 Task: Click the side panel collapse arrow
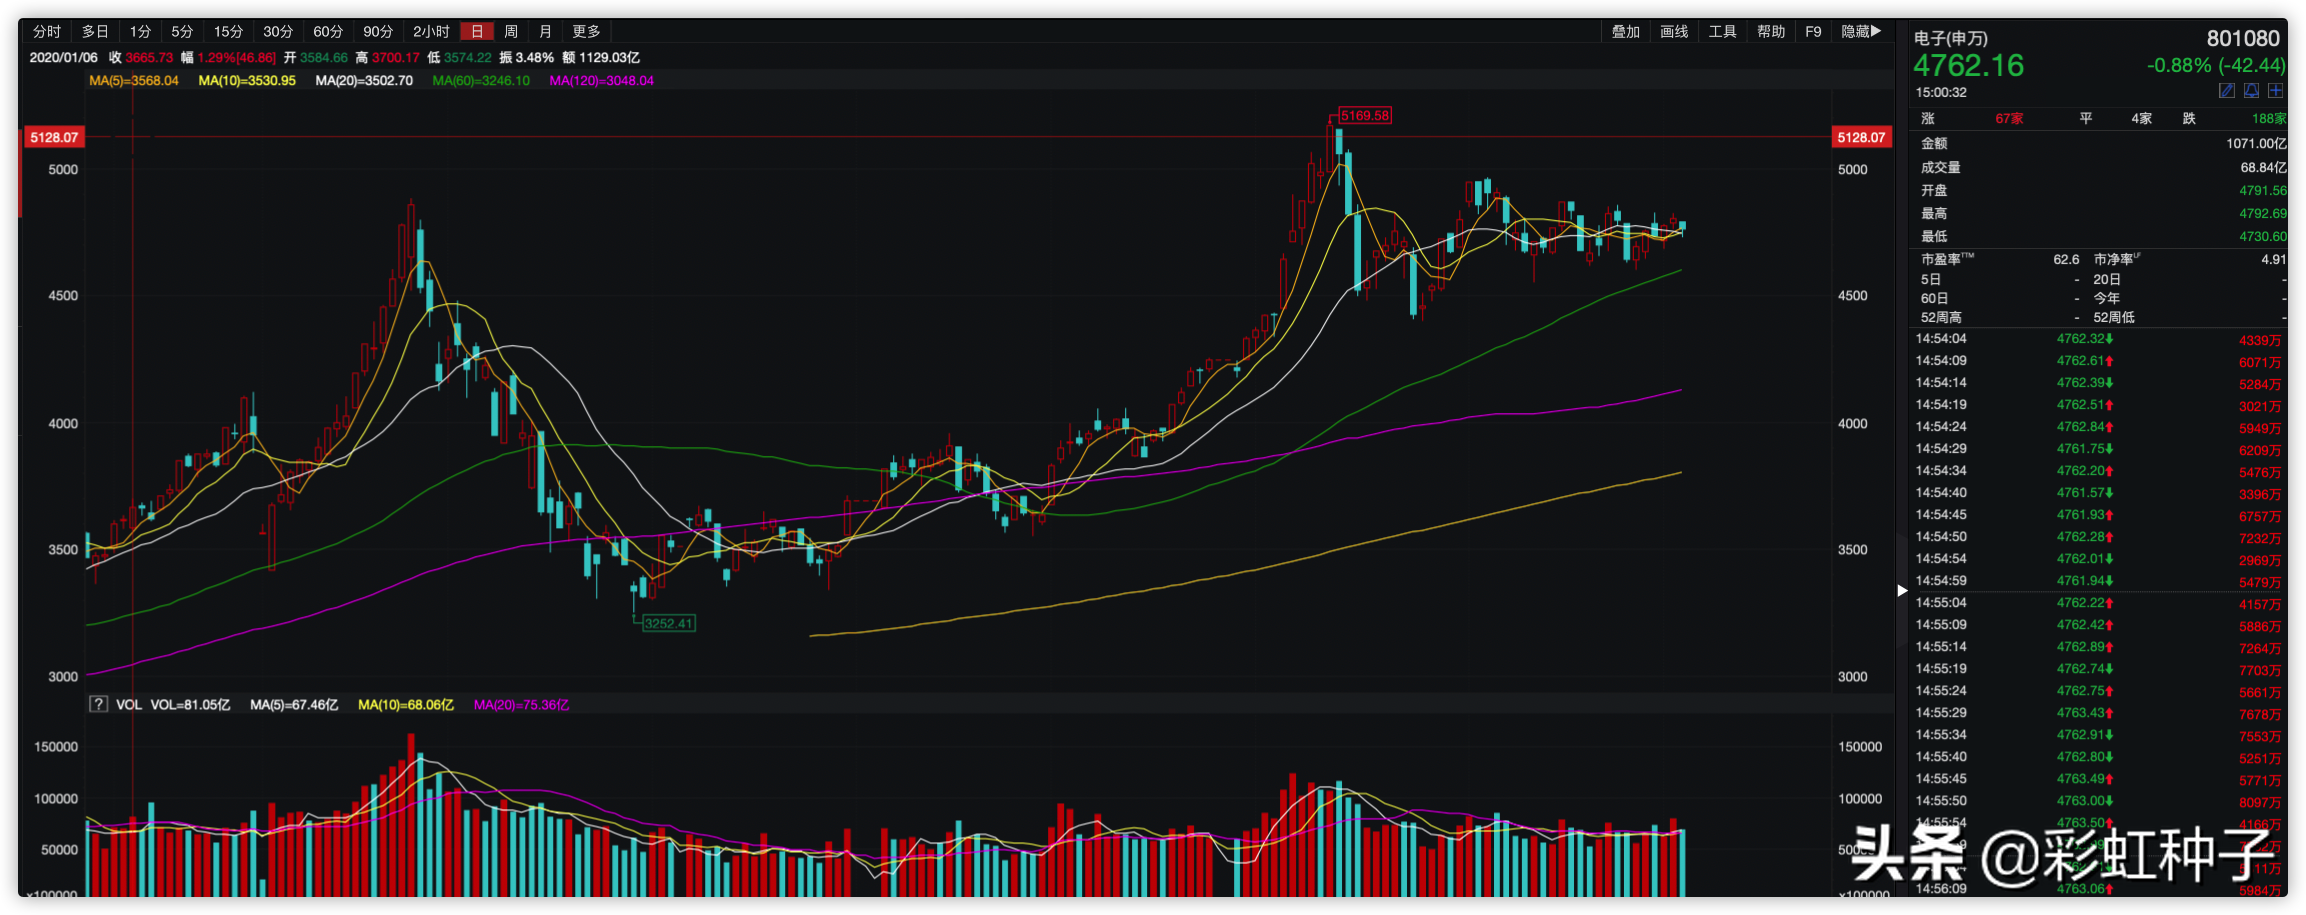pyautogui.click(x=1902, y=590)
